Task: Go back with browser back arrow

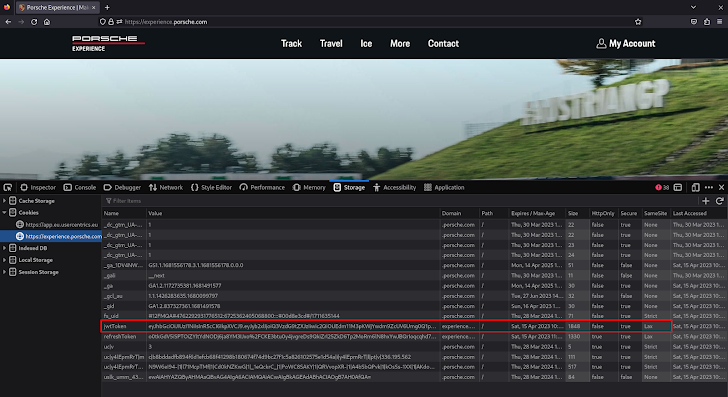Action: coord(8,22)
